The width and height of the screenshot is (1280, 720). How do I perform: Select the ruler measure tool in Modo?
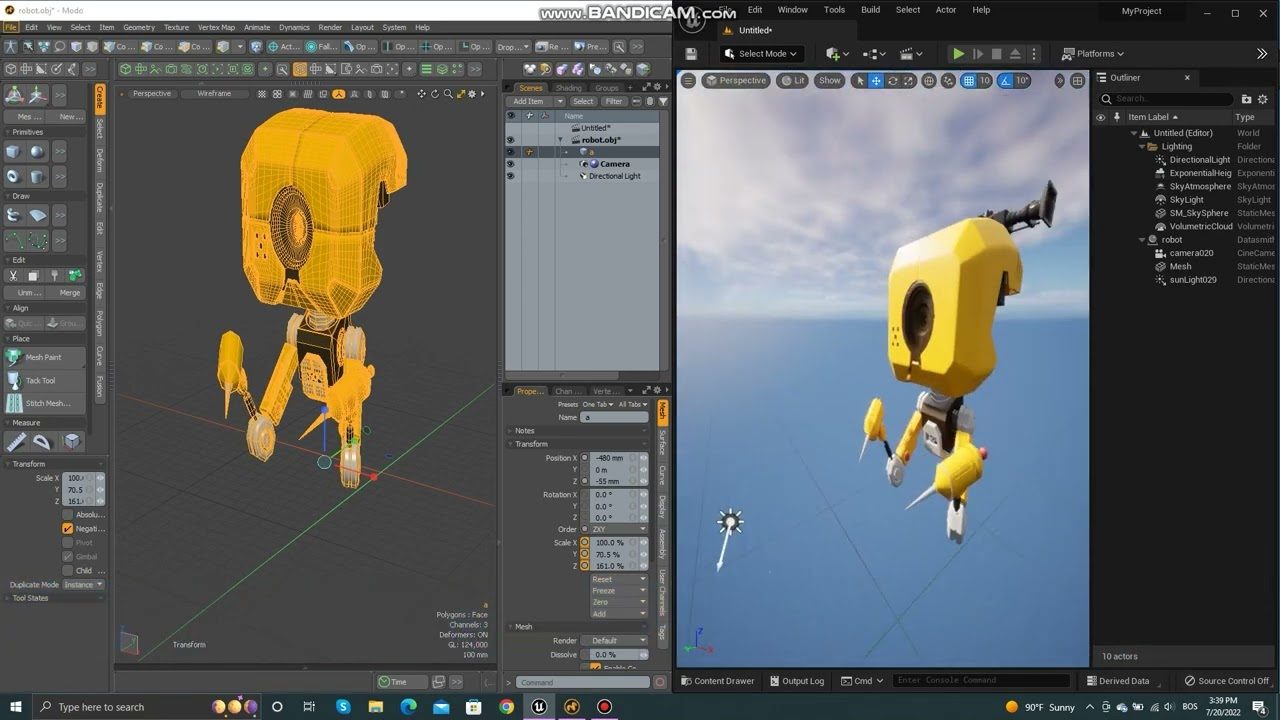[x=16, y=441]
